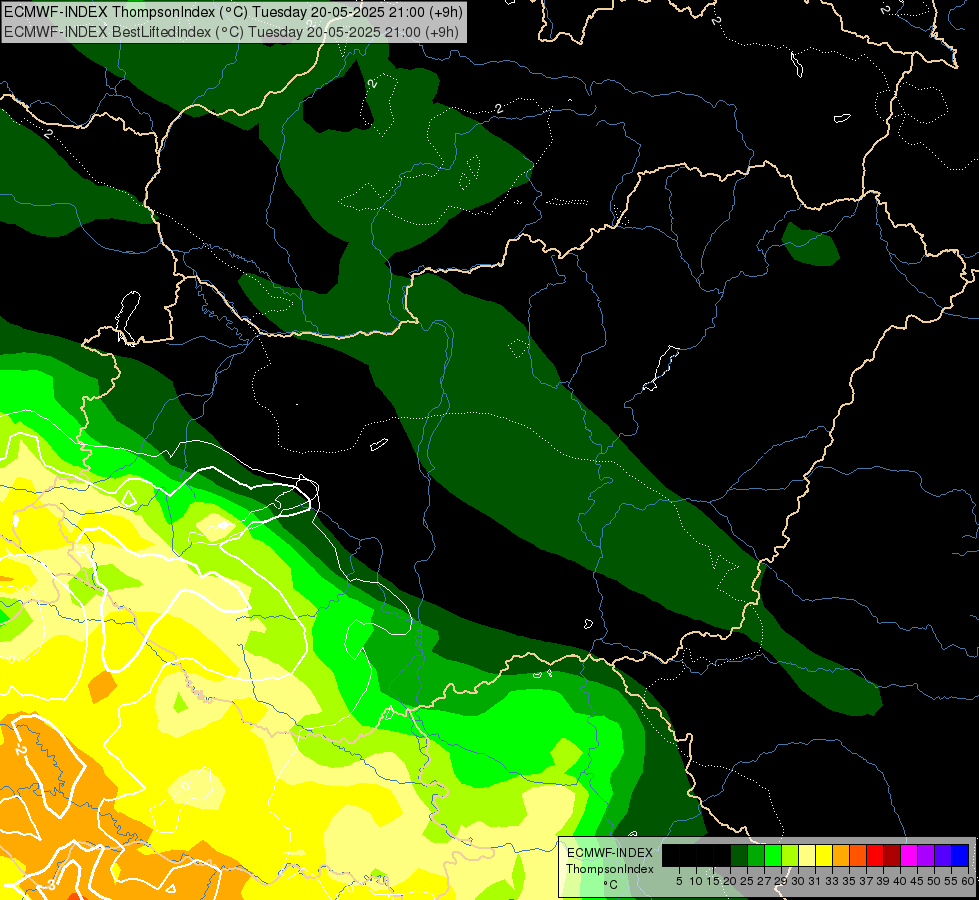Click the legend tick value 15
Image resolution: width=979 pixels, height=900 pixels.
pyautogui.click(x=713, y=881)
